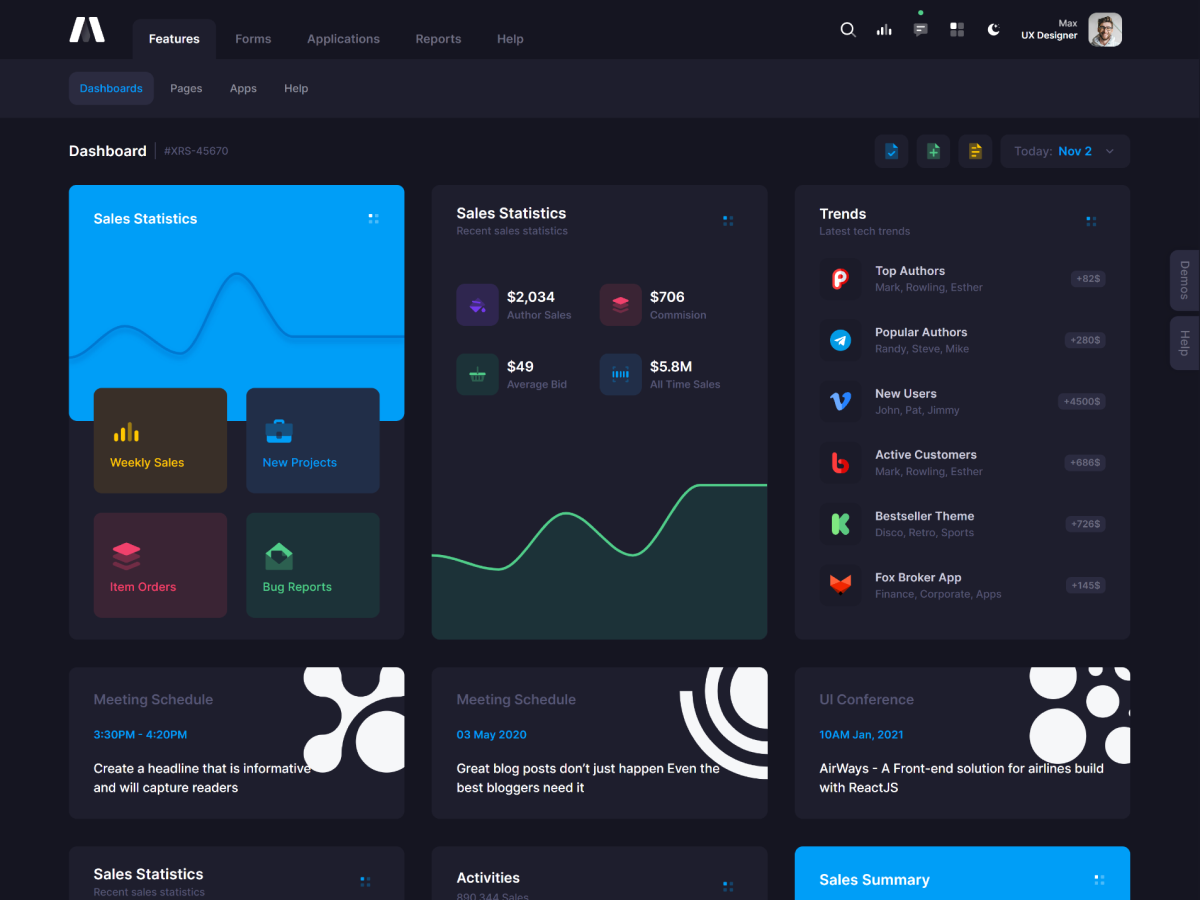1200x900 pixels.
Task: Click the blue checked-document icon
Action: [891, 151]
